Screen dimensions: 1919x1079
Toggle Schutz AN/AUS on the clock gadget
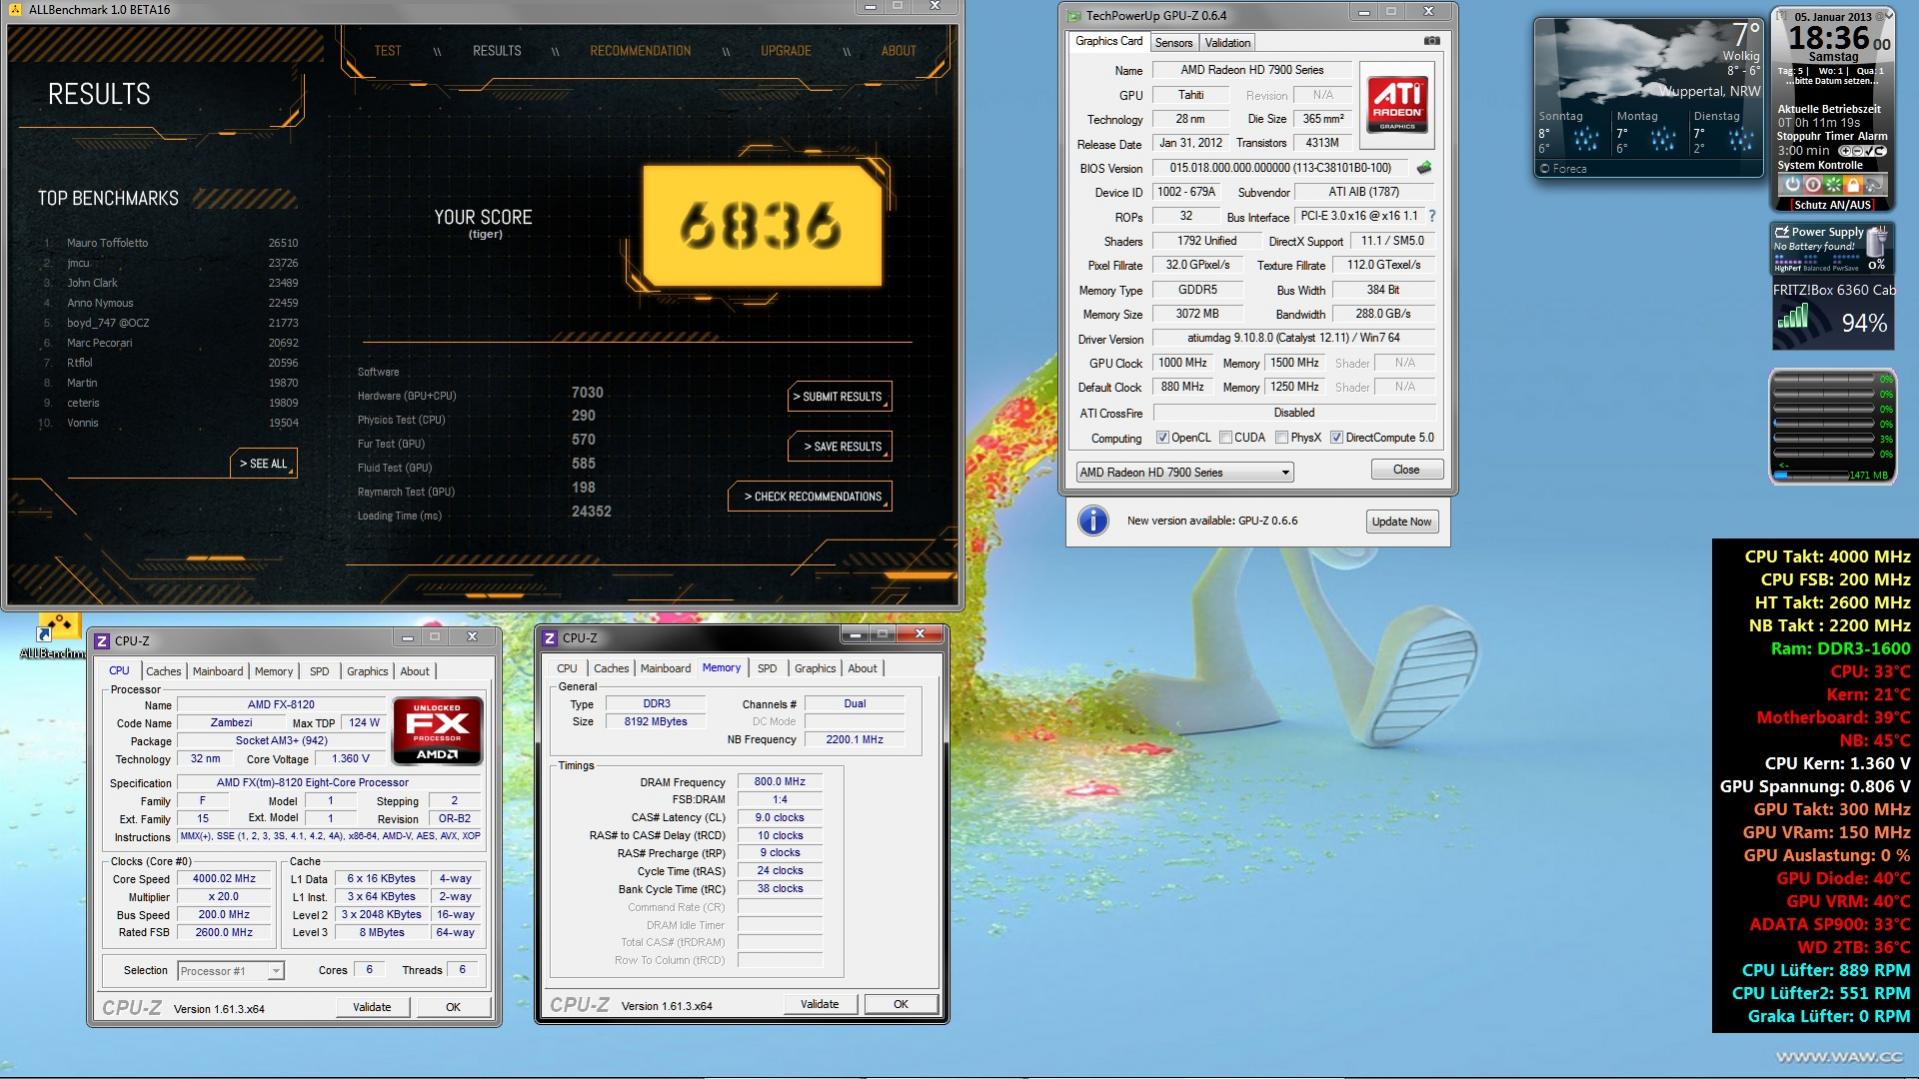point(1832,205)
